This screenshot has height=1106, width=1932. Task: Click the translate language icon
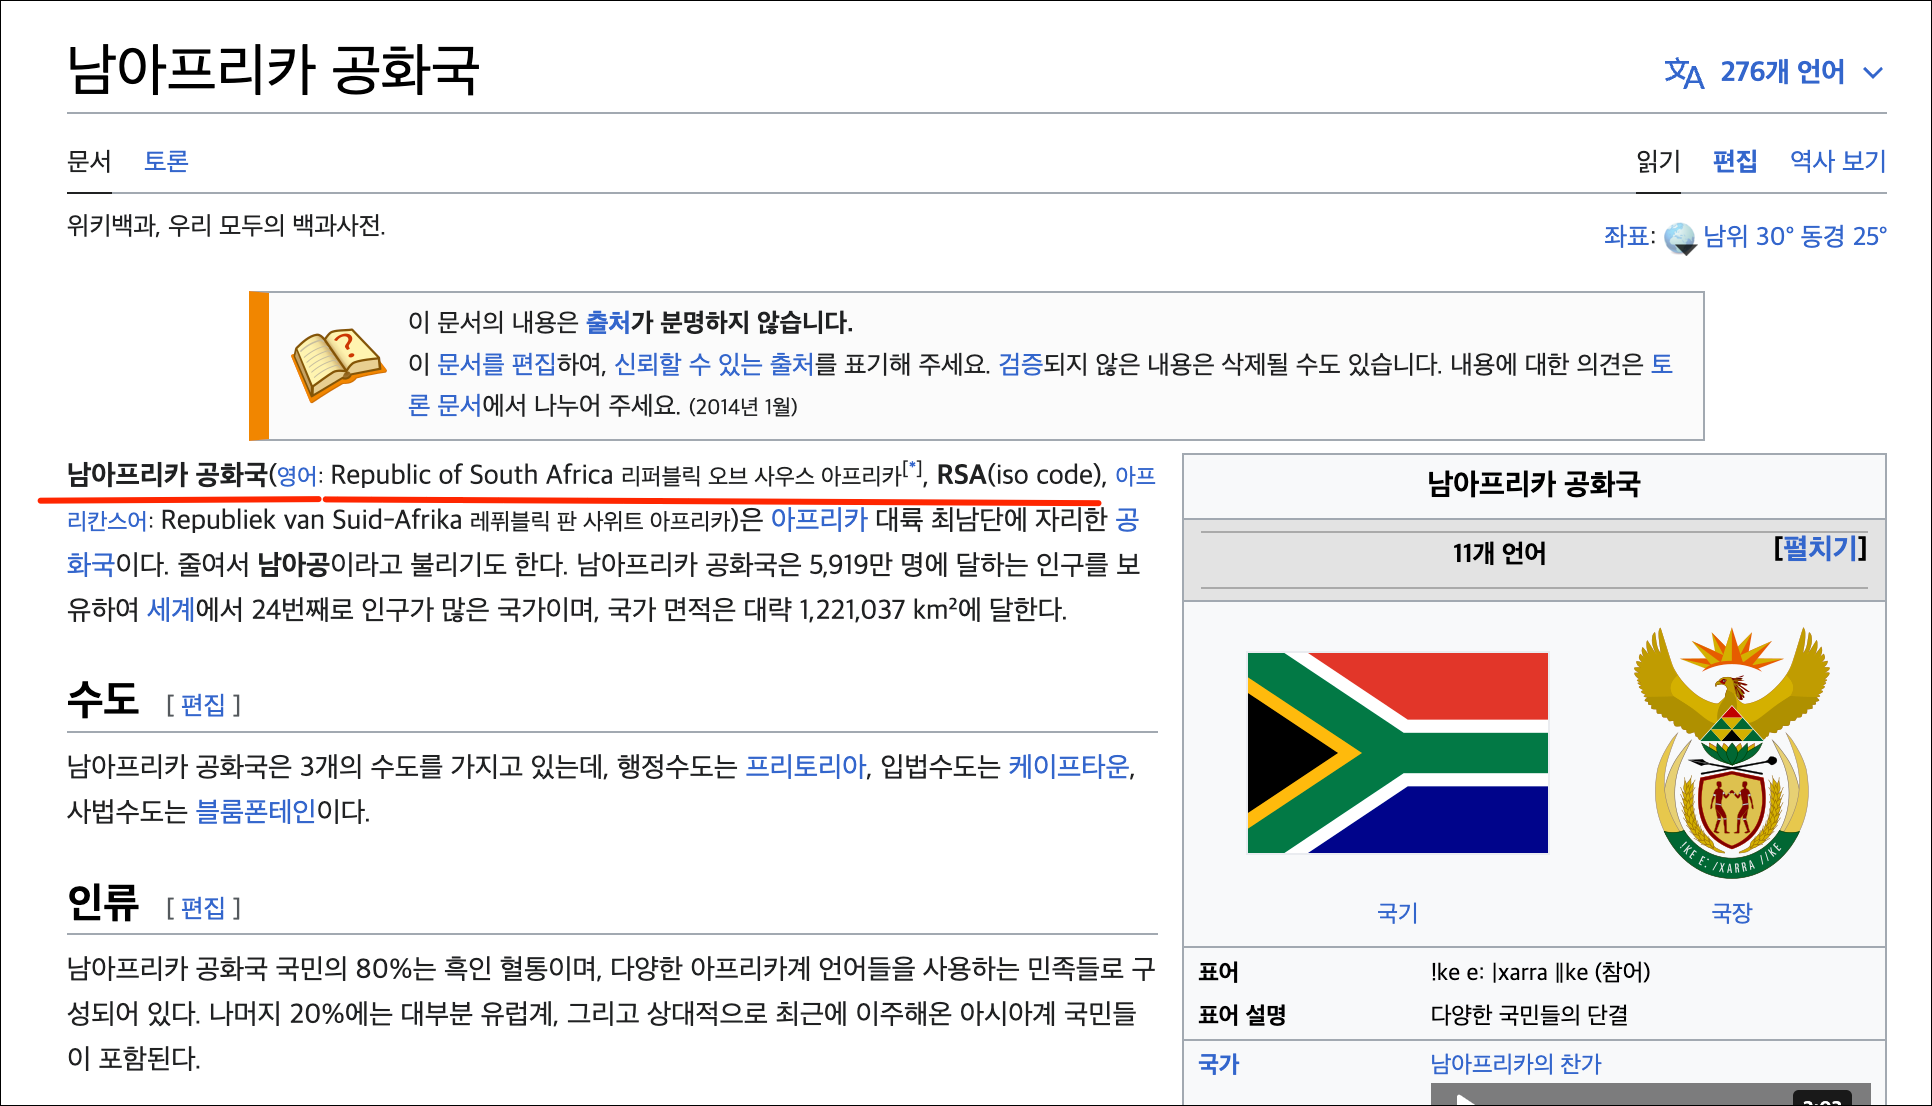click(1684, 73)
